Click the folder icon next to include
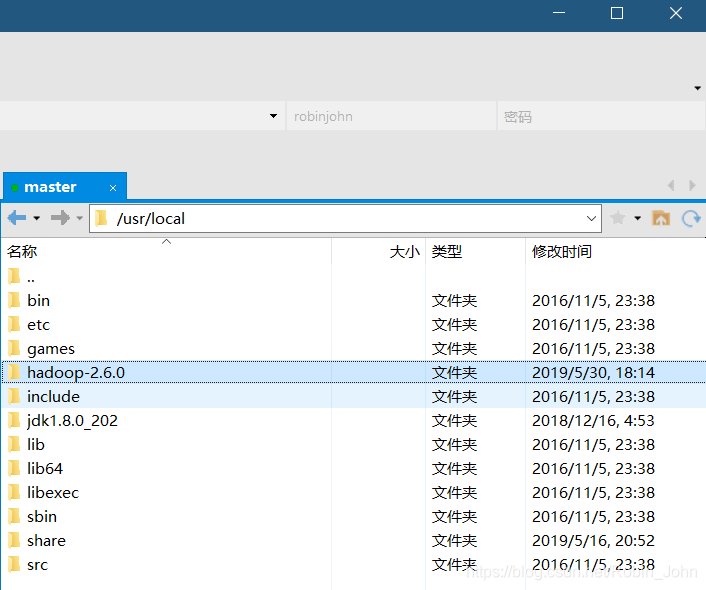Screen dimensions: 706x590 tap(14, 396)
